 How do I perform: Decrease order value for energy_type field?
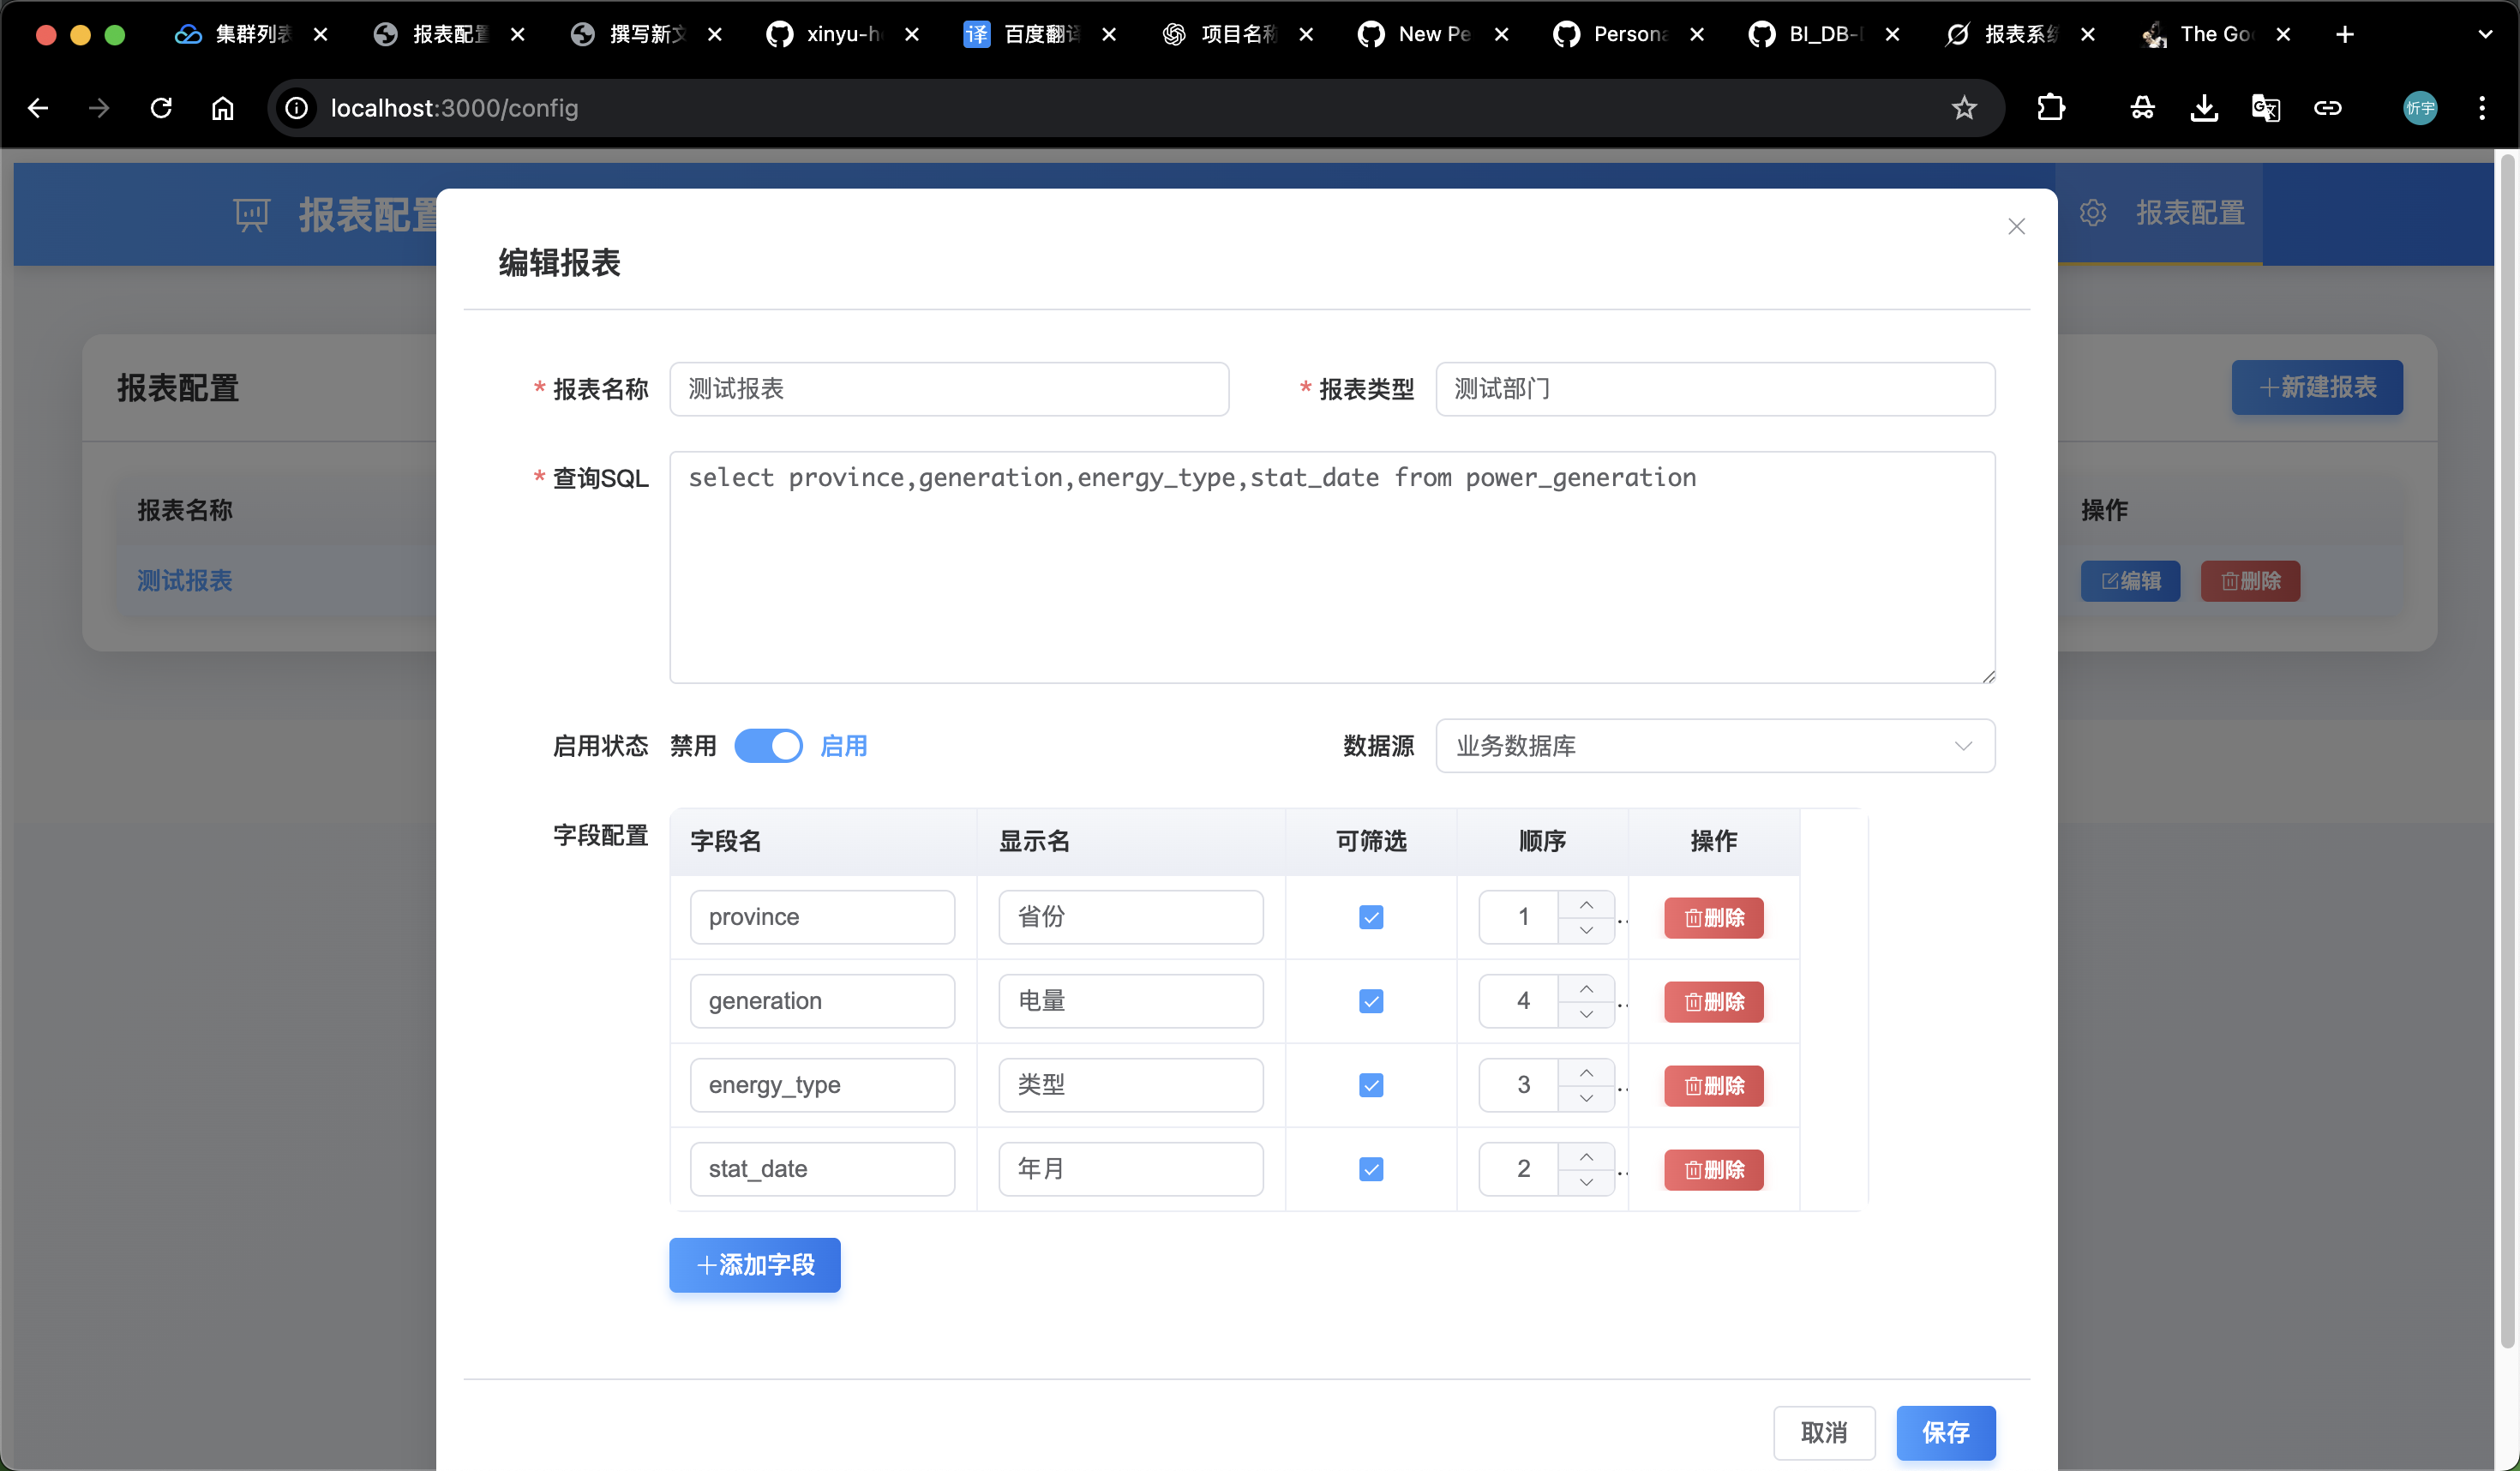pos(1586,1098)
